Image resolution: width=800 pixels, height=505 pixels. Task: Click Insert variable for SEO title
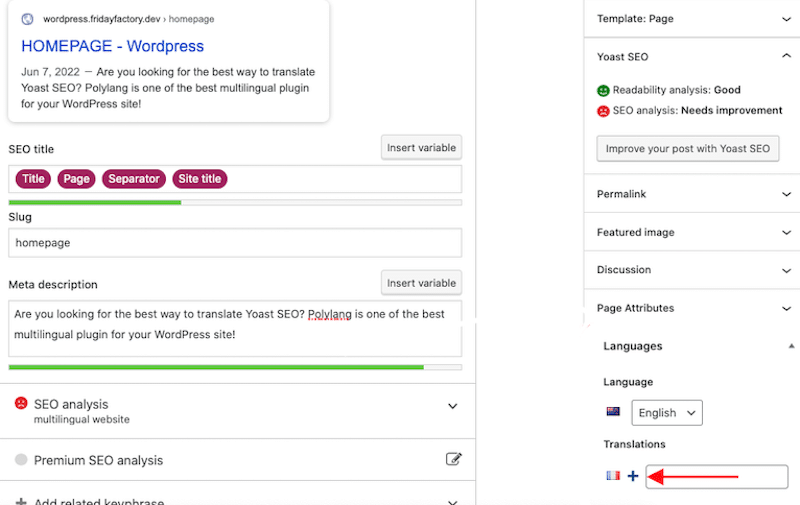421,147
